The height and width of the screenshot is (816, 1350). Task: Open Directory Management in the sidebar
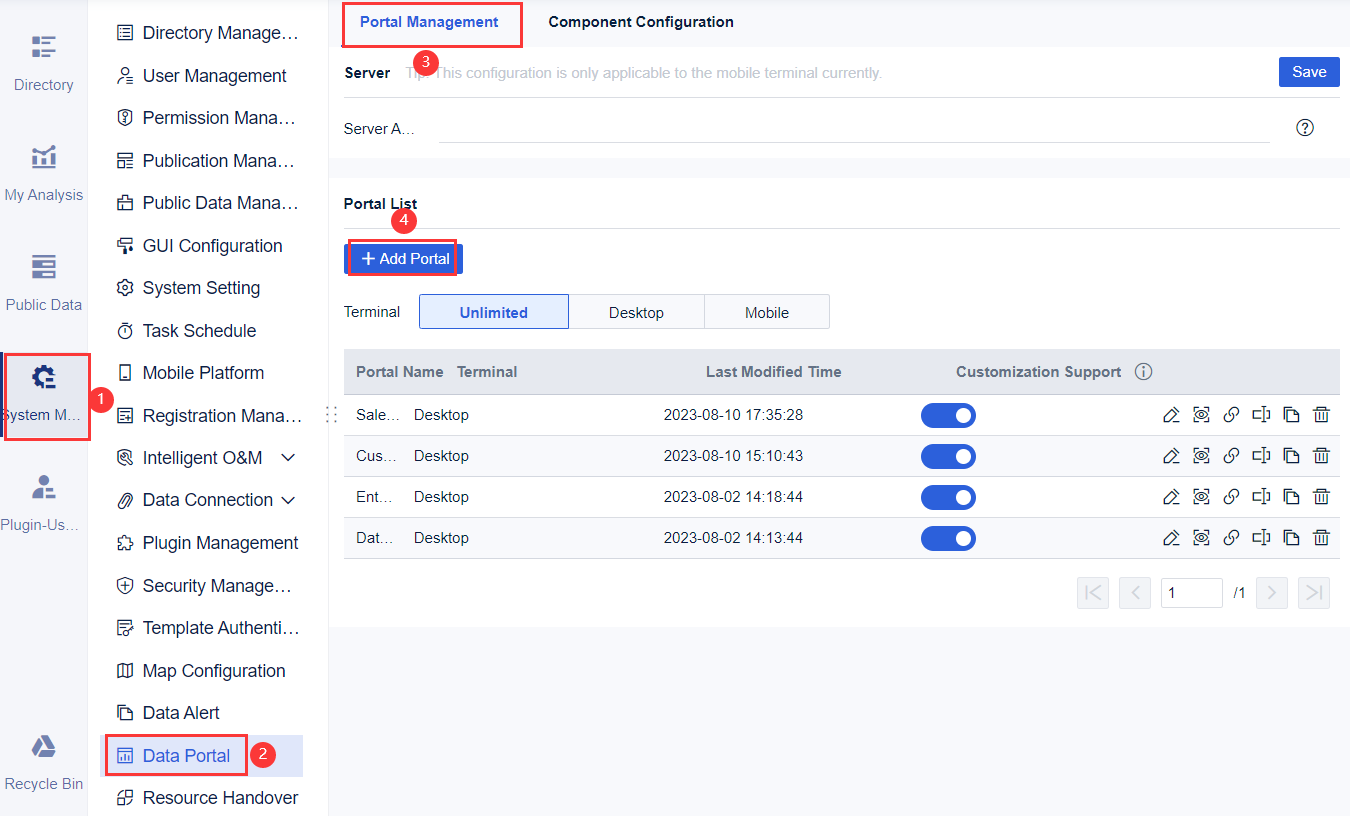click(x=207, y=32)
